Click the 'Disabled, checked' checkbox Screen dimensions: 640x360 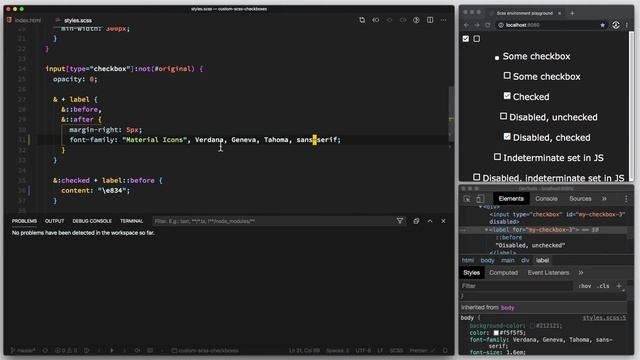click(507, 137)
